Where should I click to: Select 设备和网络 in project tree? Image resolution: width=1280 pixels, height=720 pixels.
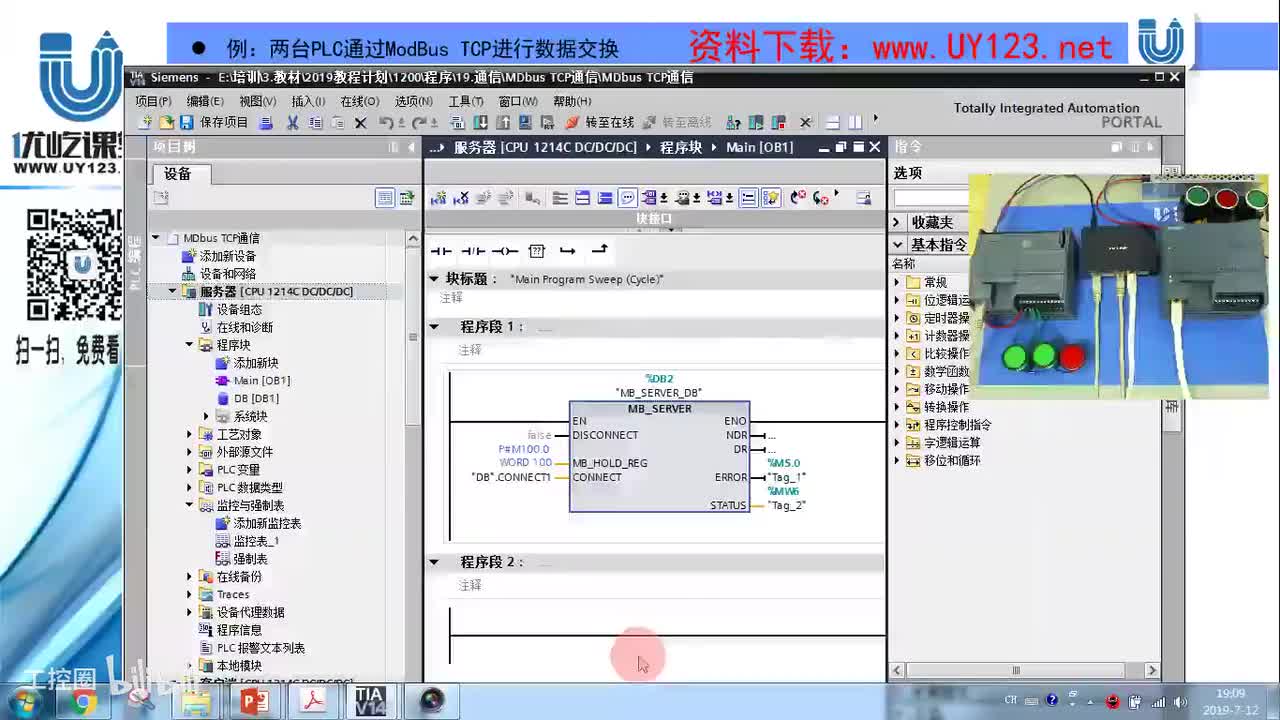(227, 274)
